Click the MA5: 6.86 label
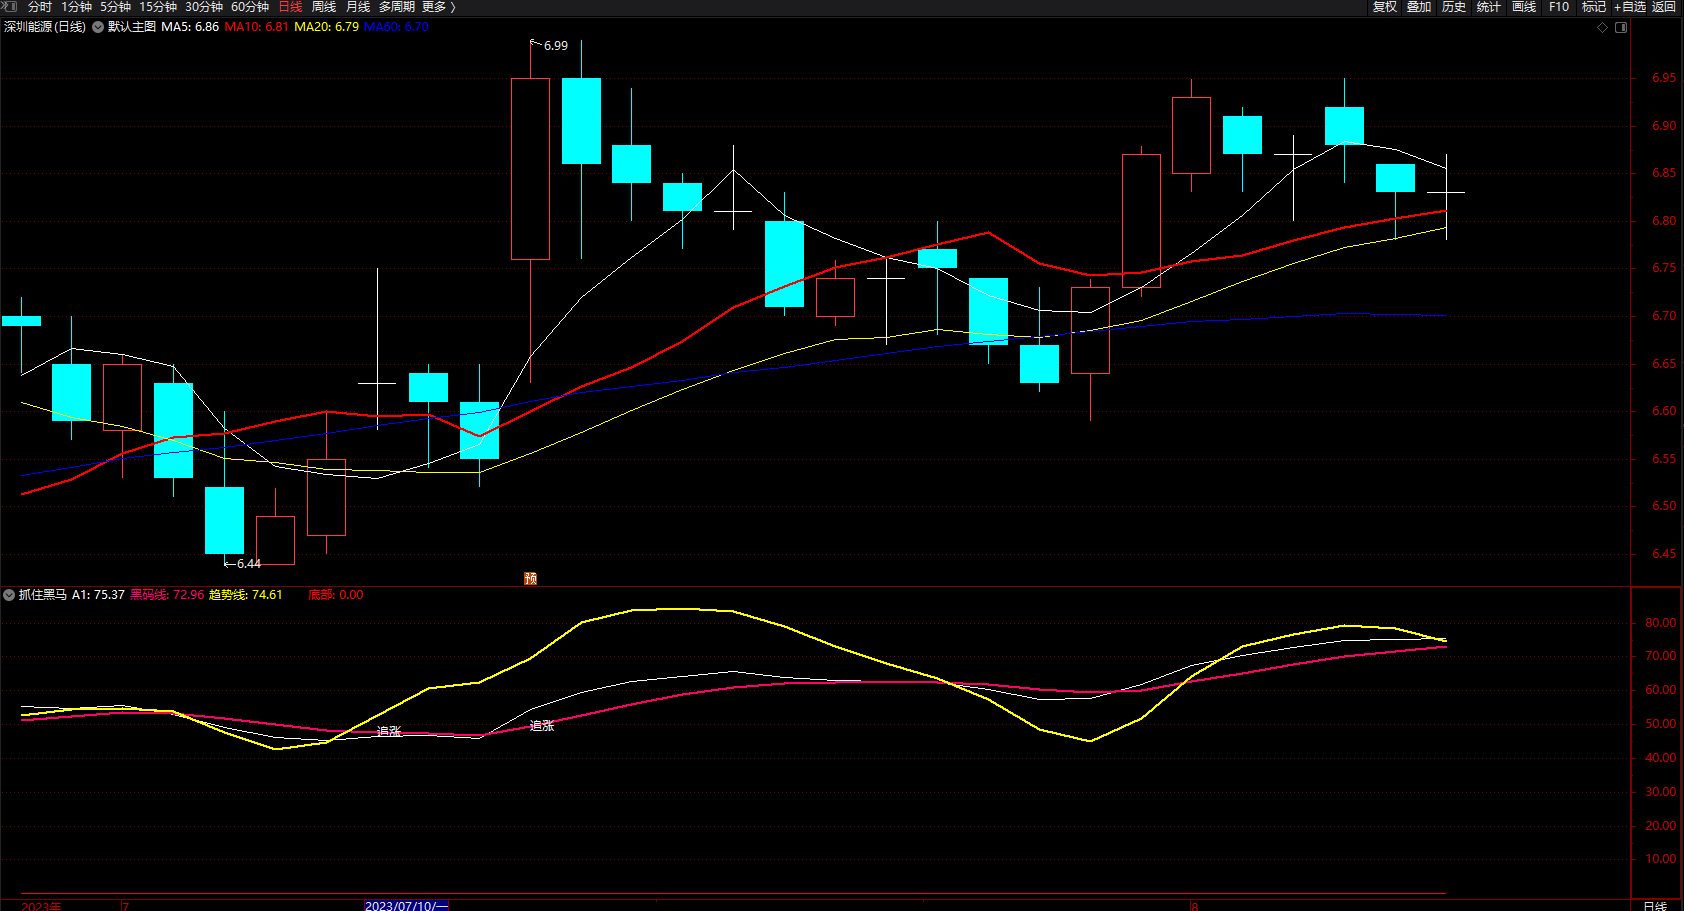The height and width of the screenshot is (911, 1684). pos(190,27)
